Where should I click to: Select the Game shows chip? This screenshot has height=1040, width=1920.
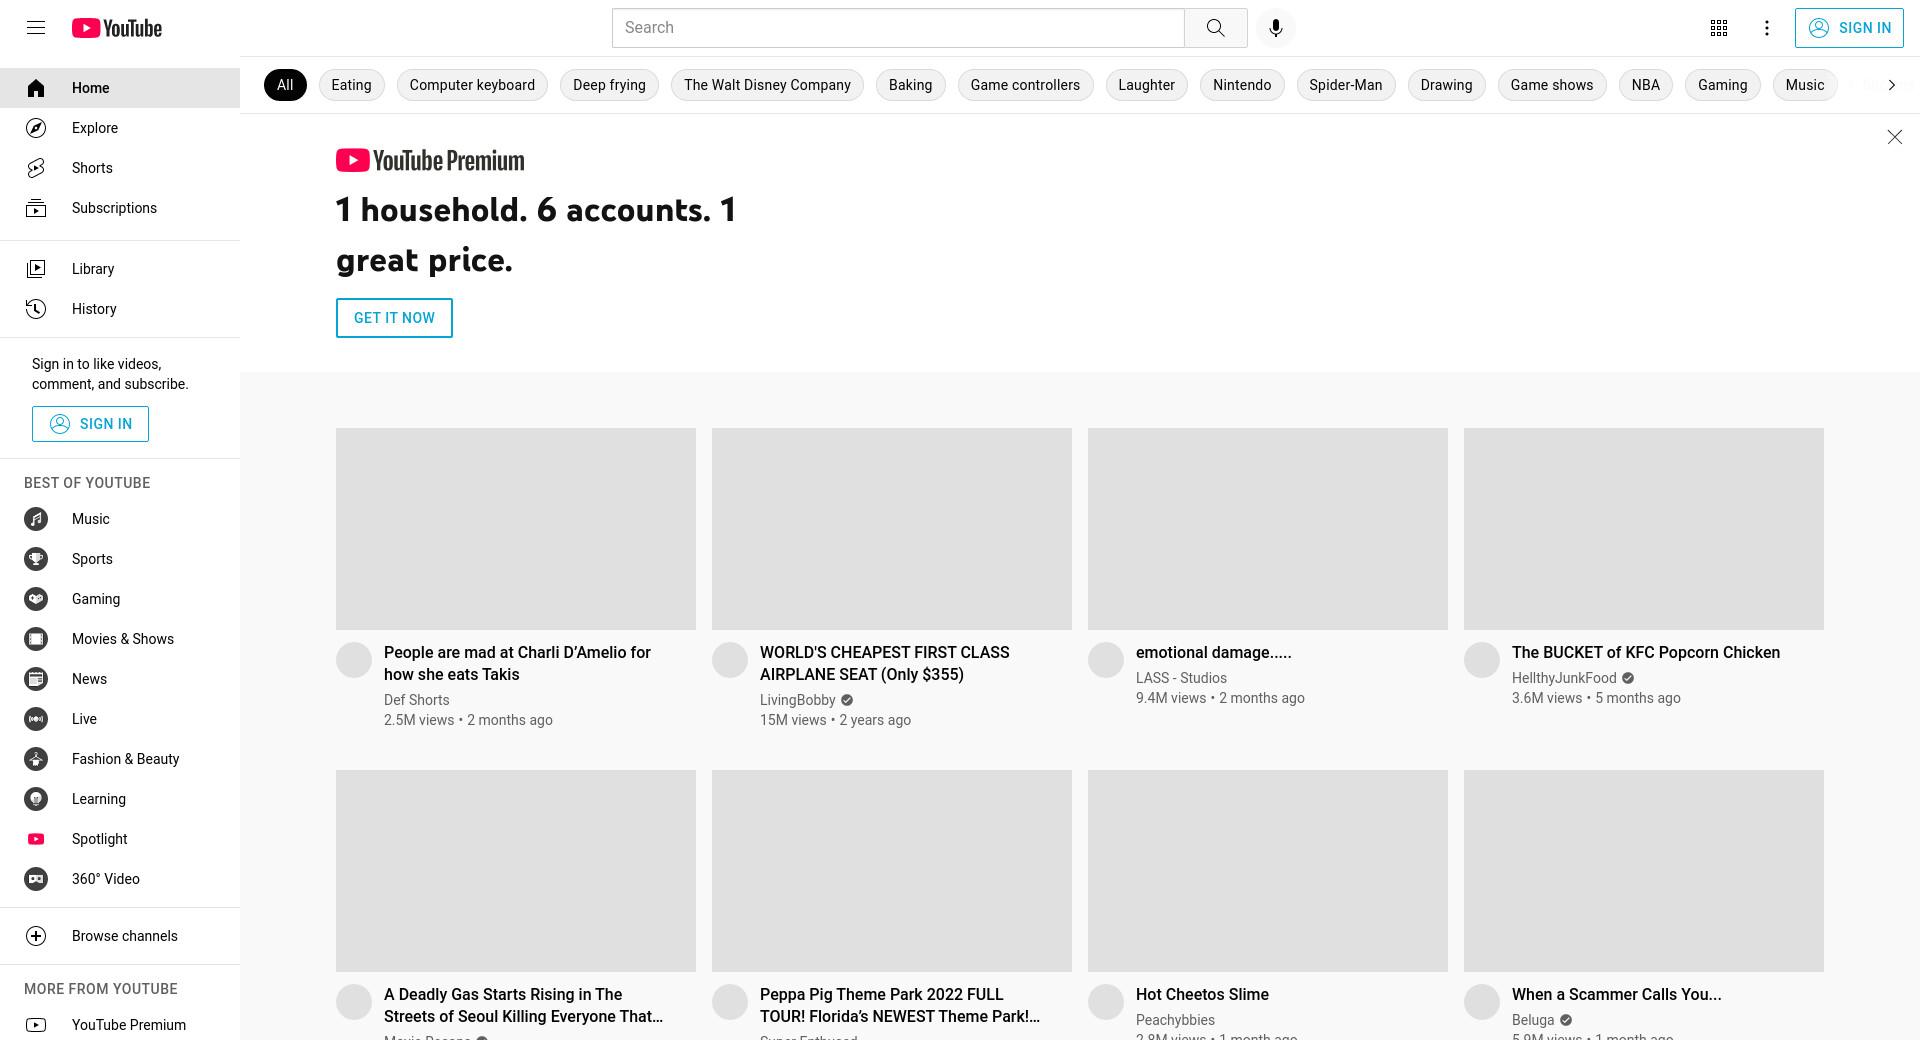1552,85
